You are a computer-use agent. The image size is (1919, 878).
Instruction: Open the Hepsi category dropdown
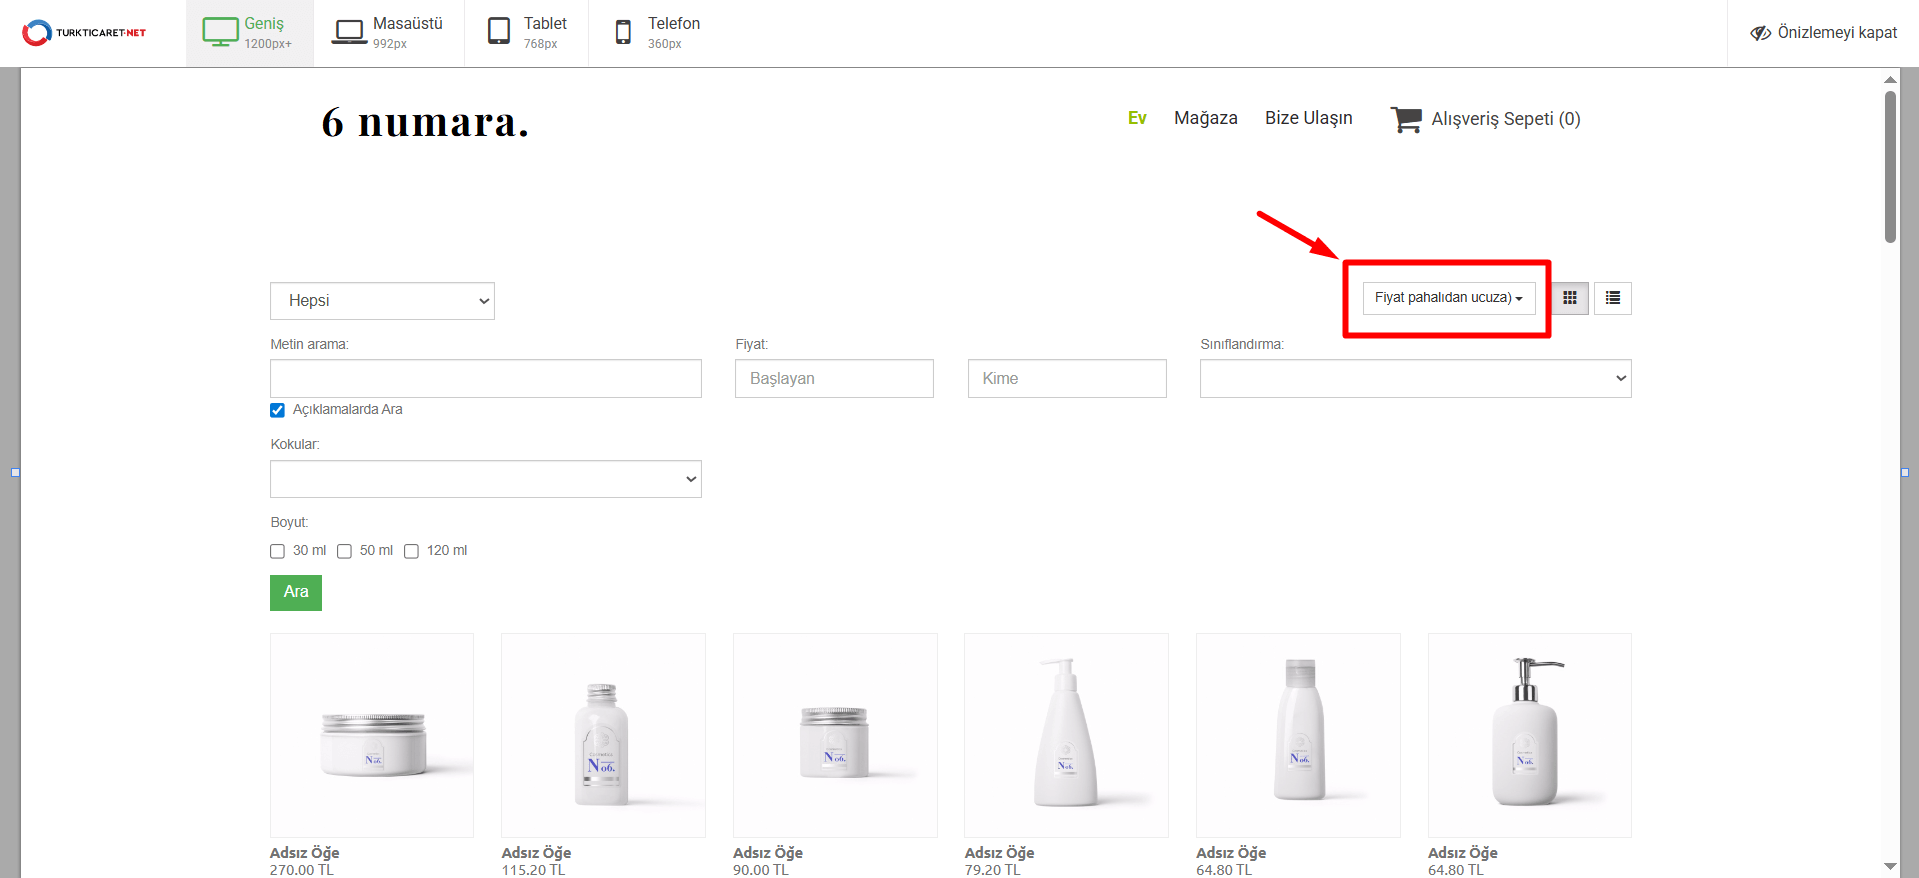[x=382, y=301]
